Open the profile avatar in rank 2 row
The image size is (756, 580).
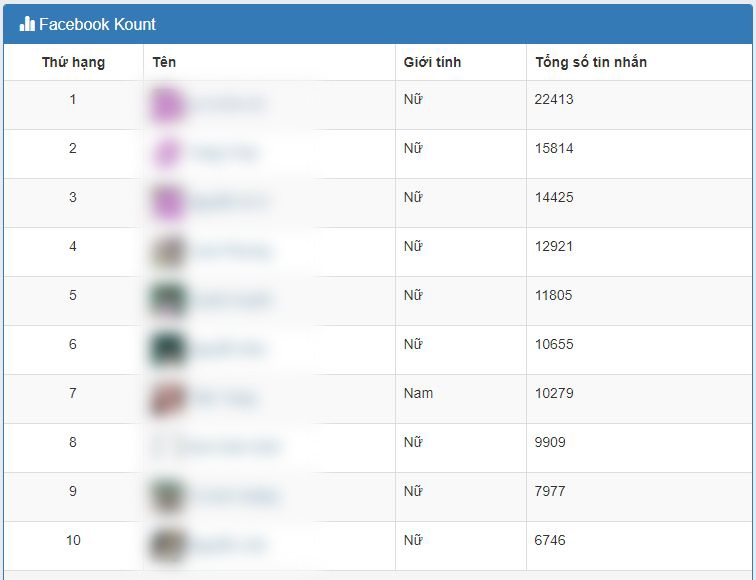(x=167, y=154)
